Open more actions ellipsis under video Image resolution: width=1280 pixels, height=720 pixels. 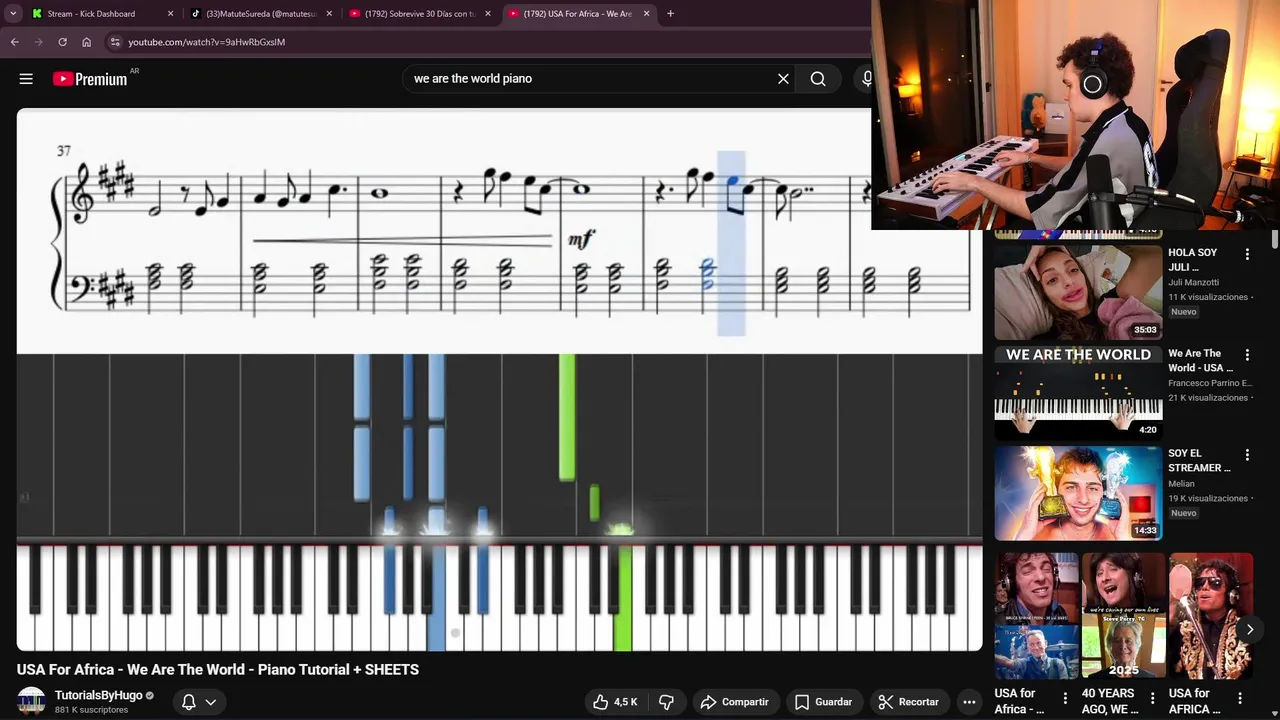[x=969, y=702]
